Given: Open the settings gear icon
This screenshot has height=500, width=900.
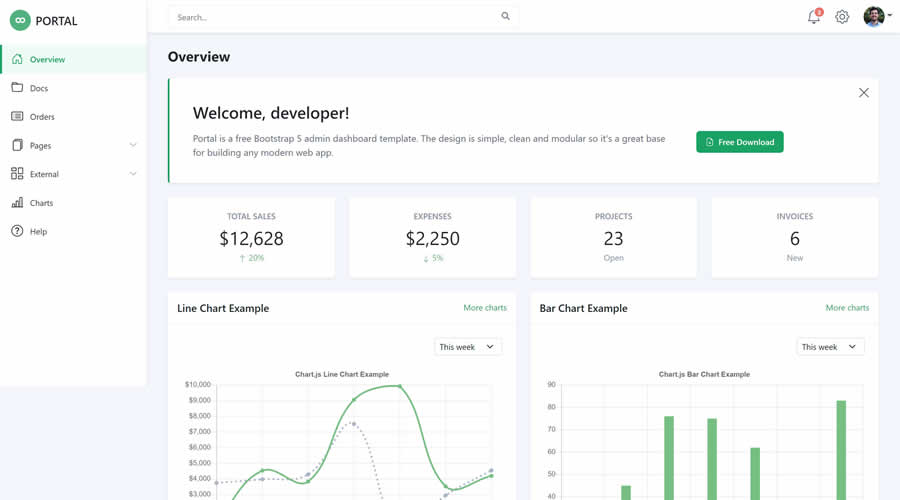Looking at the screenshot, I should [x=842, y=17].
